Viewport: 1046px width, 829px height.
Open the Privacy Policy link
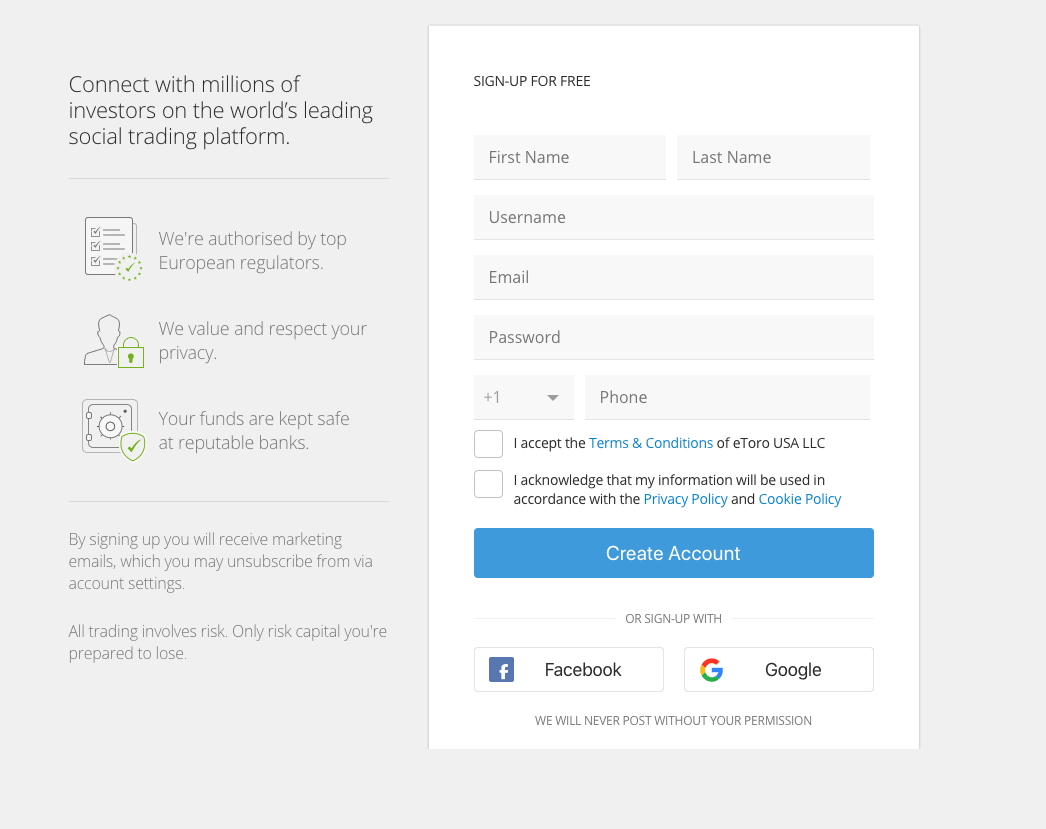(685, 498)
